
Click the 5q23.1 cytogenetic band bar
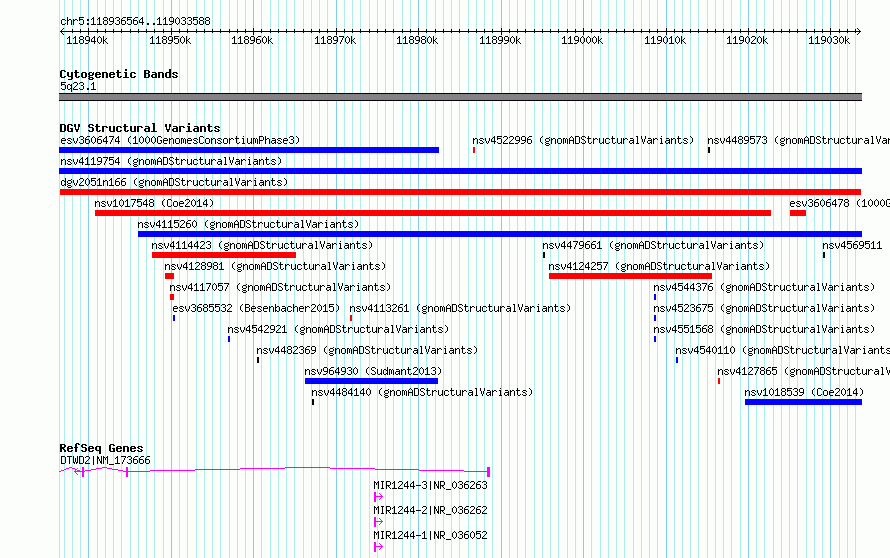(x=460, y=97)
